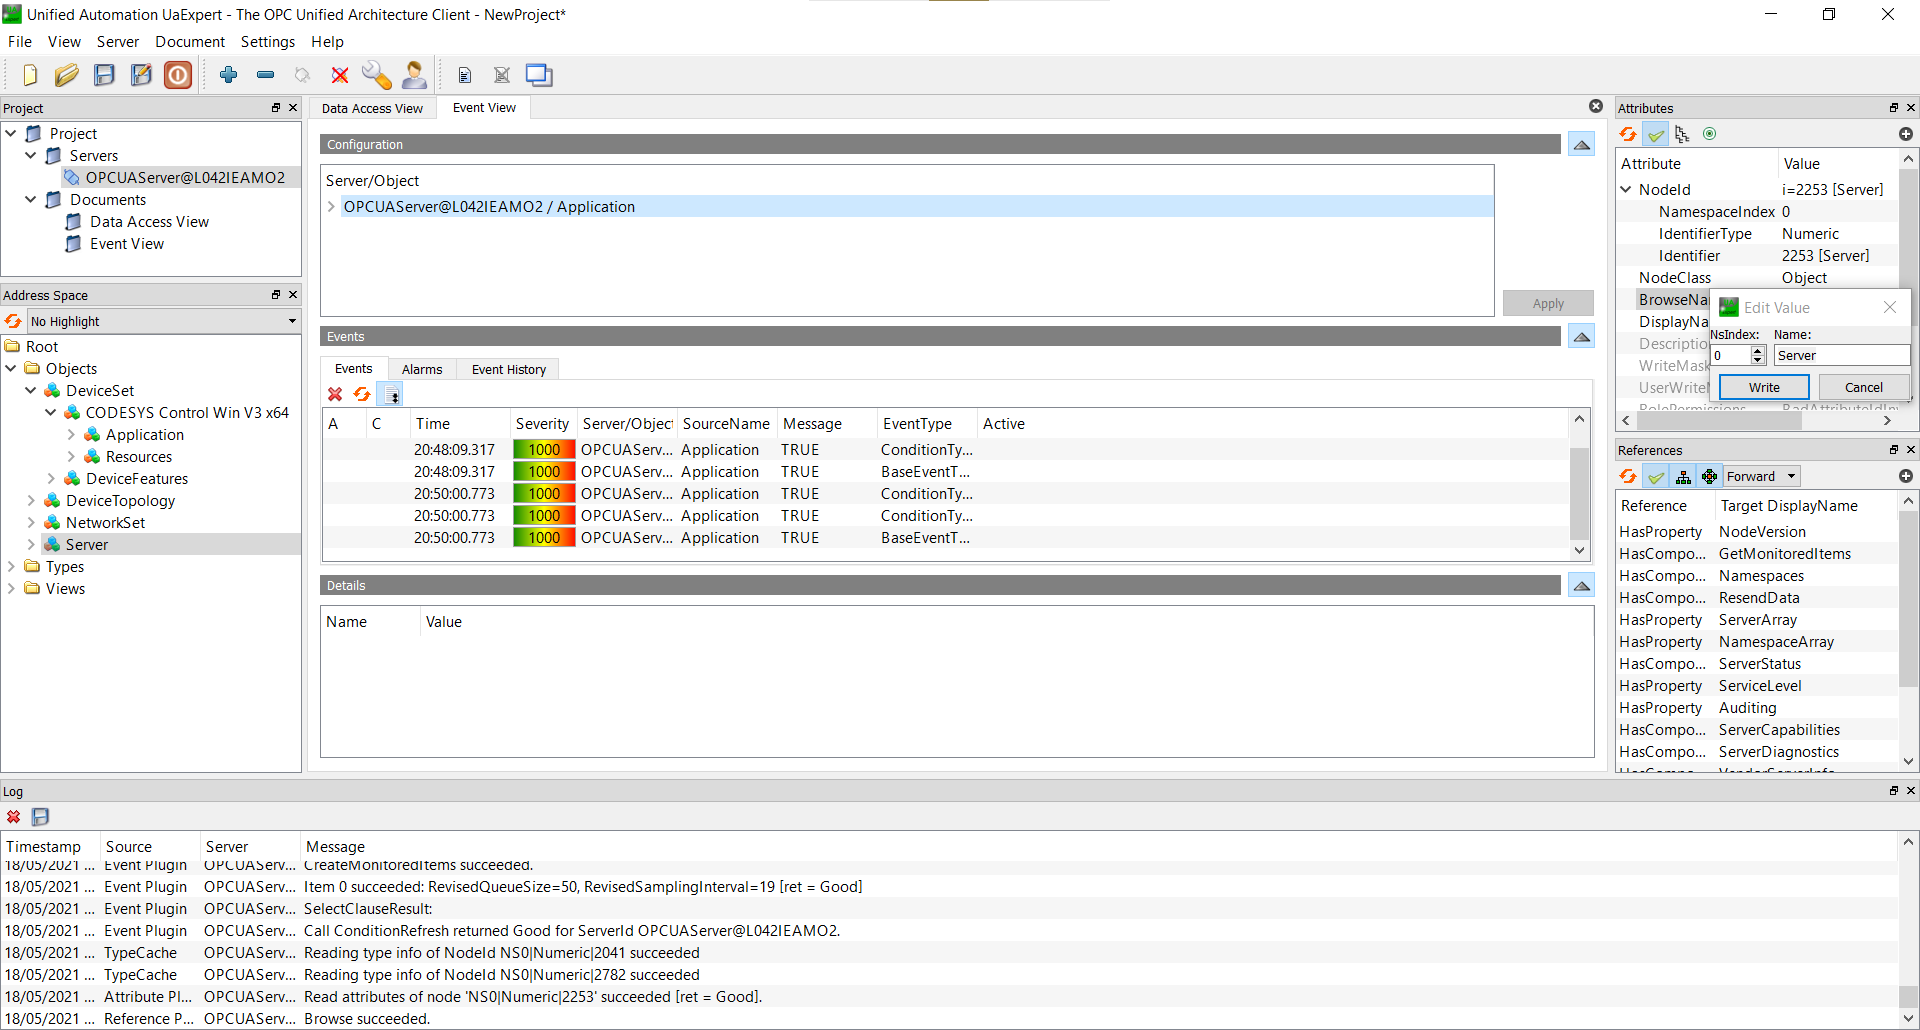The height and width of the screenshot is (1030, 1920).
Task: Toggle the green checkmark icon in References toolbar
Action: click(x=1656, y=476)
